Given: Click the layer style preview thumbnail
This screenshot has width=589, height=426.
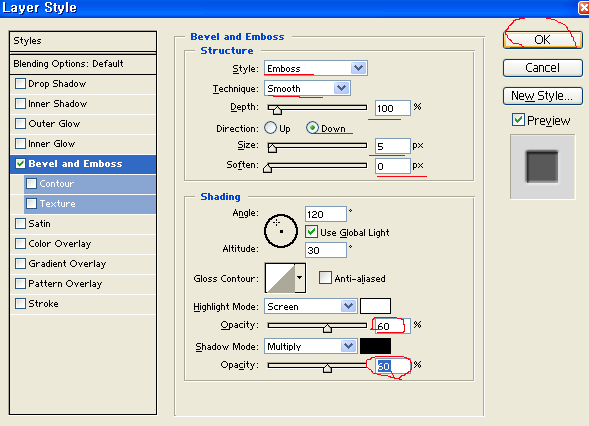Looking at the screenshot, I should pyautogui.click(x=542, y=166).
